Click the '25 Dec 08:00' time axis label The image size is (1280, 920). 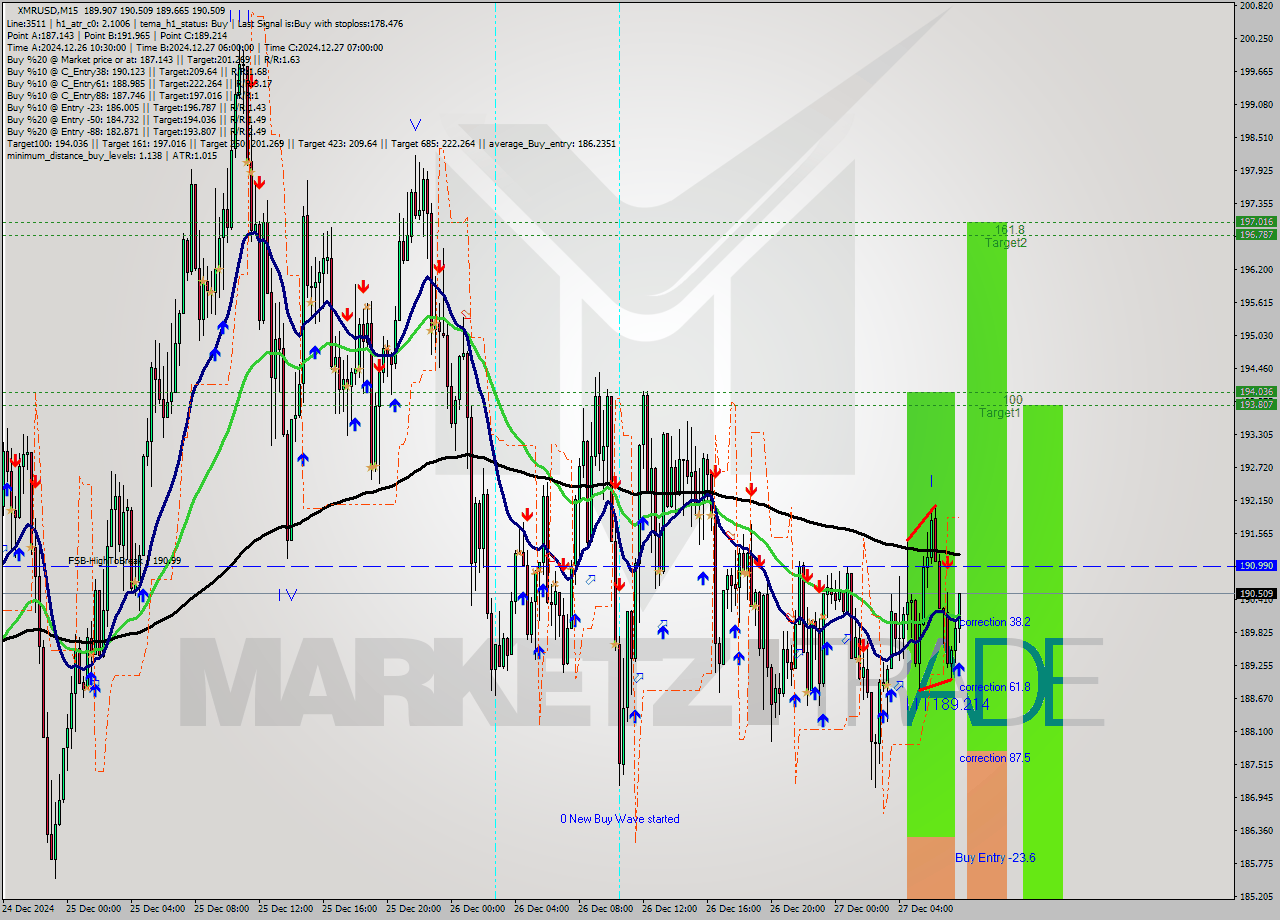(x=221, y=909)
